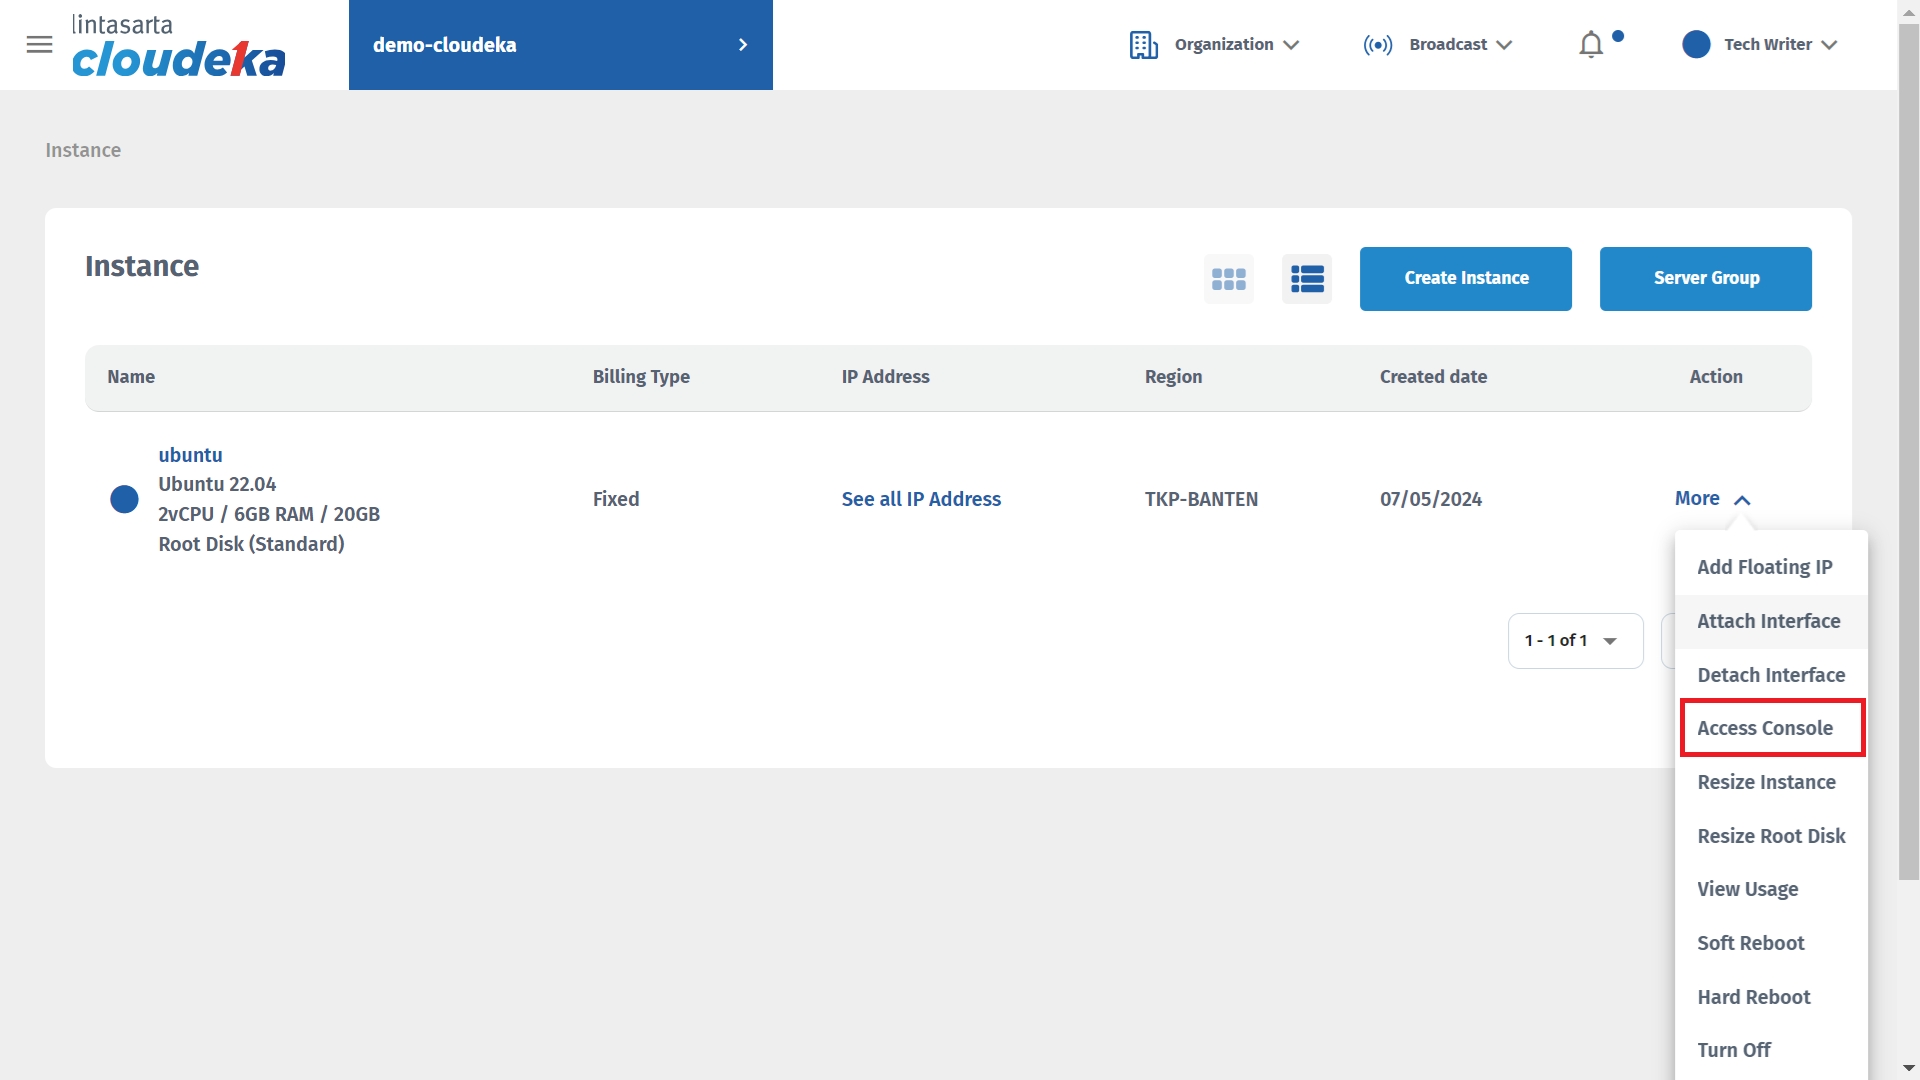The width and height of the screenshot is (1920, 1080).
Task: Expand the demo-cloudeka project selector
Action: click(560, 45)
